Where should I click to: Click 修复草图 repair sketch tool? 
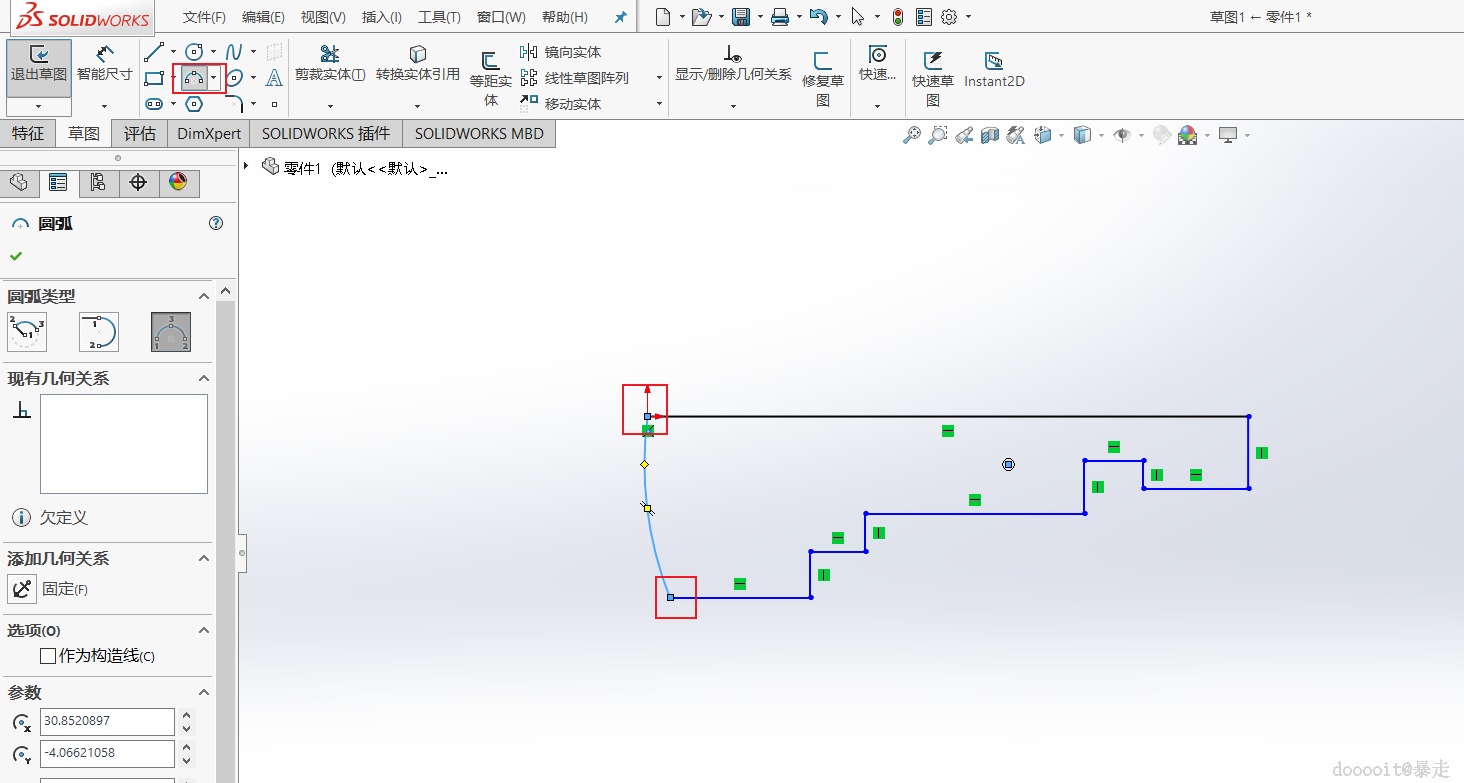pyautogui.click(x=823, y=80)
